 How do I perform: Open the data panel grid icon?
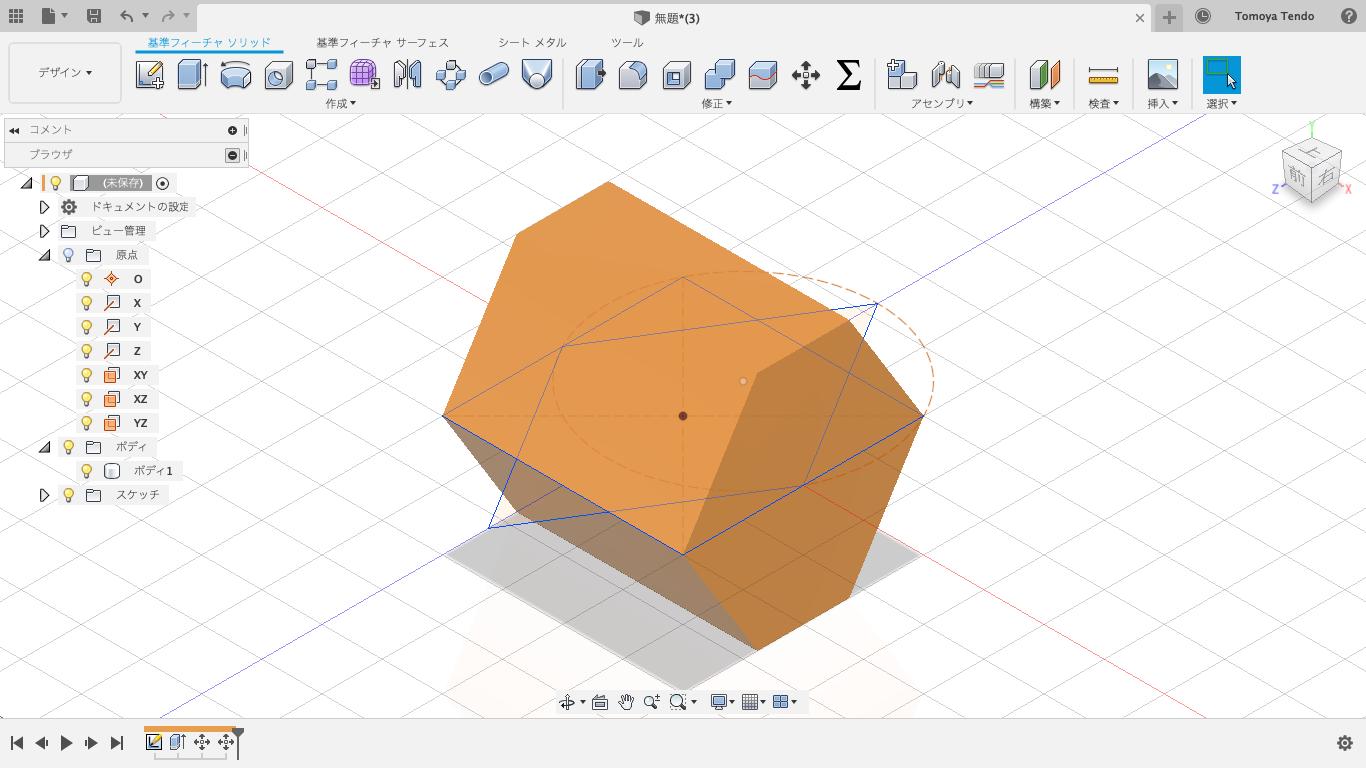pos(16,16)
